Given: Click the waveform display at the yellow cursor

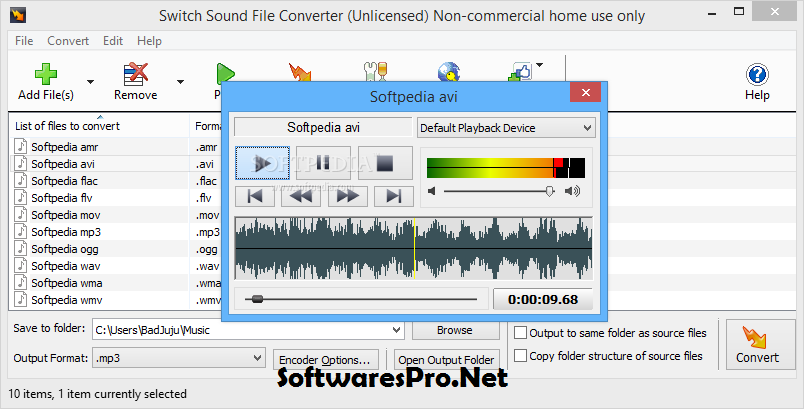Looking at the screenshot, I should 414,249.
